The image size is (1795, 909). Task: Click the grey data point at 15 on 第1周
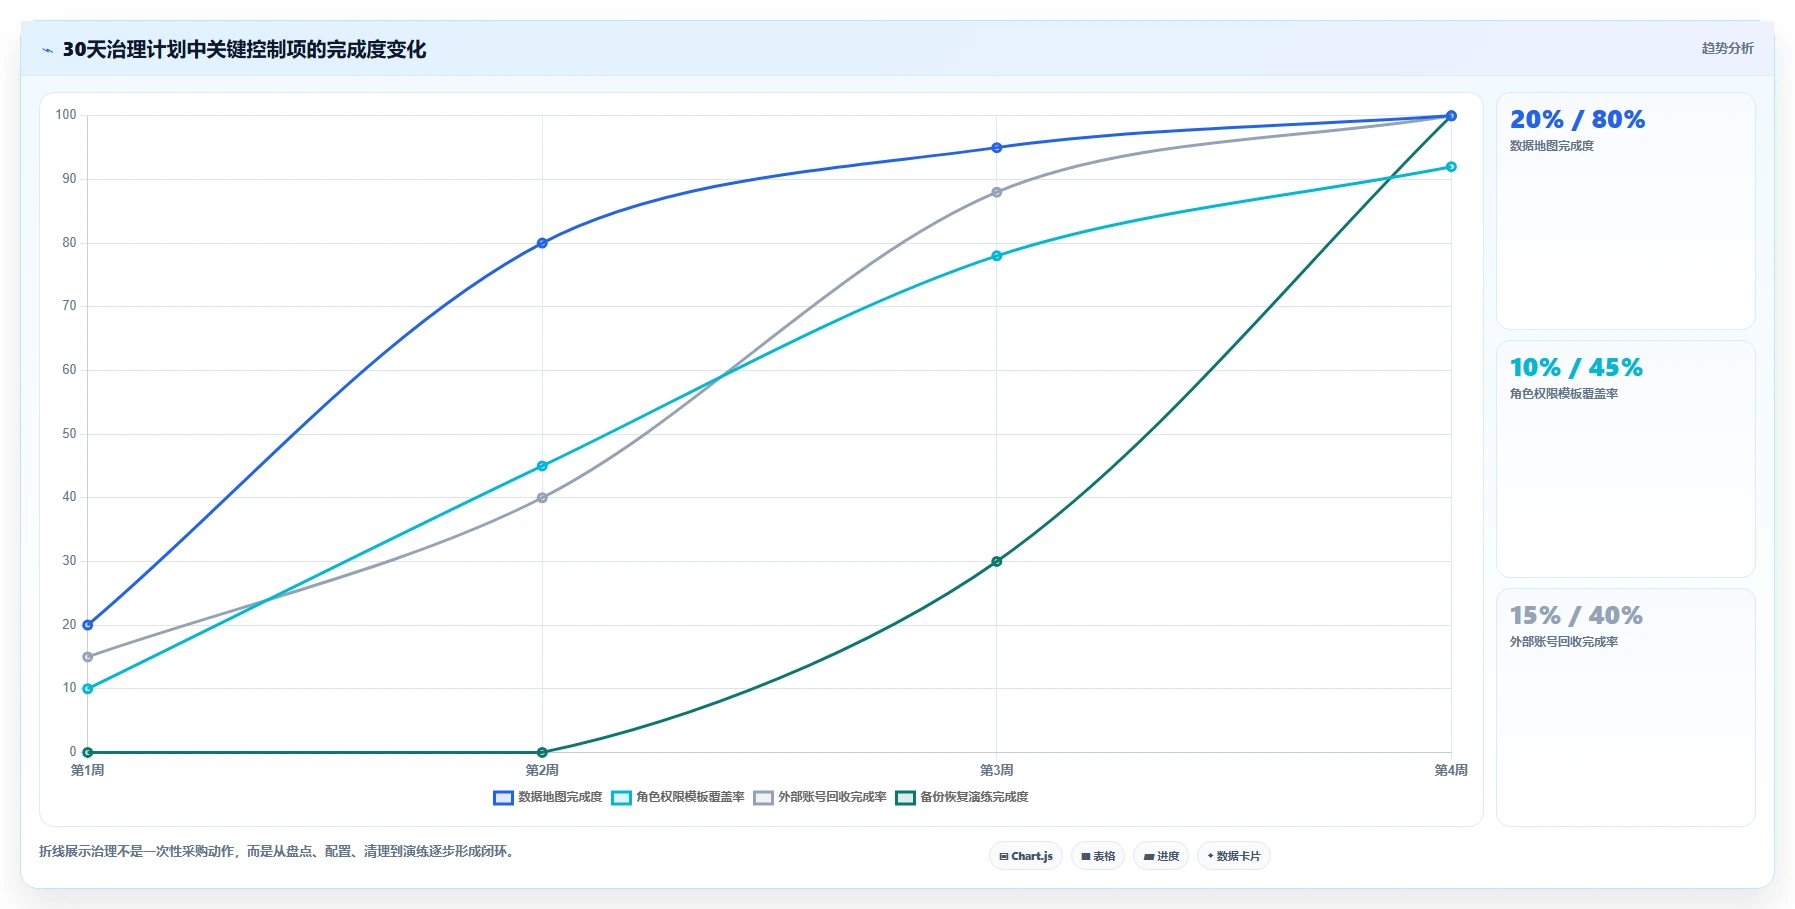[88, 657]
